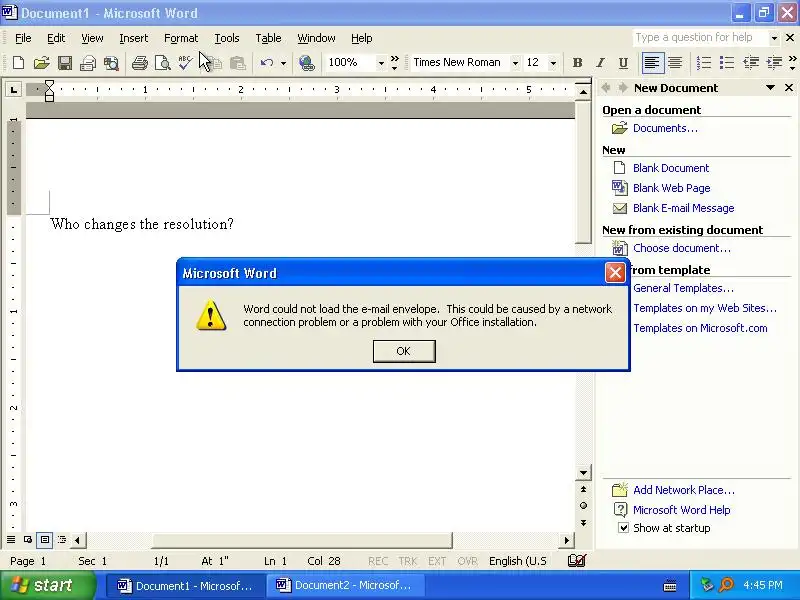Open the Zoom 100% dropdown
The height and width of the screenshot is (600, 800).
pyautogui.click(x=381, y=63)
